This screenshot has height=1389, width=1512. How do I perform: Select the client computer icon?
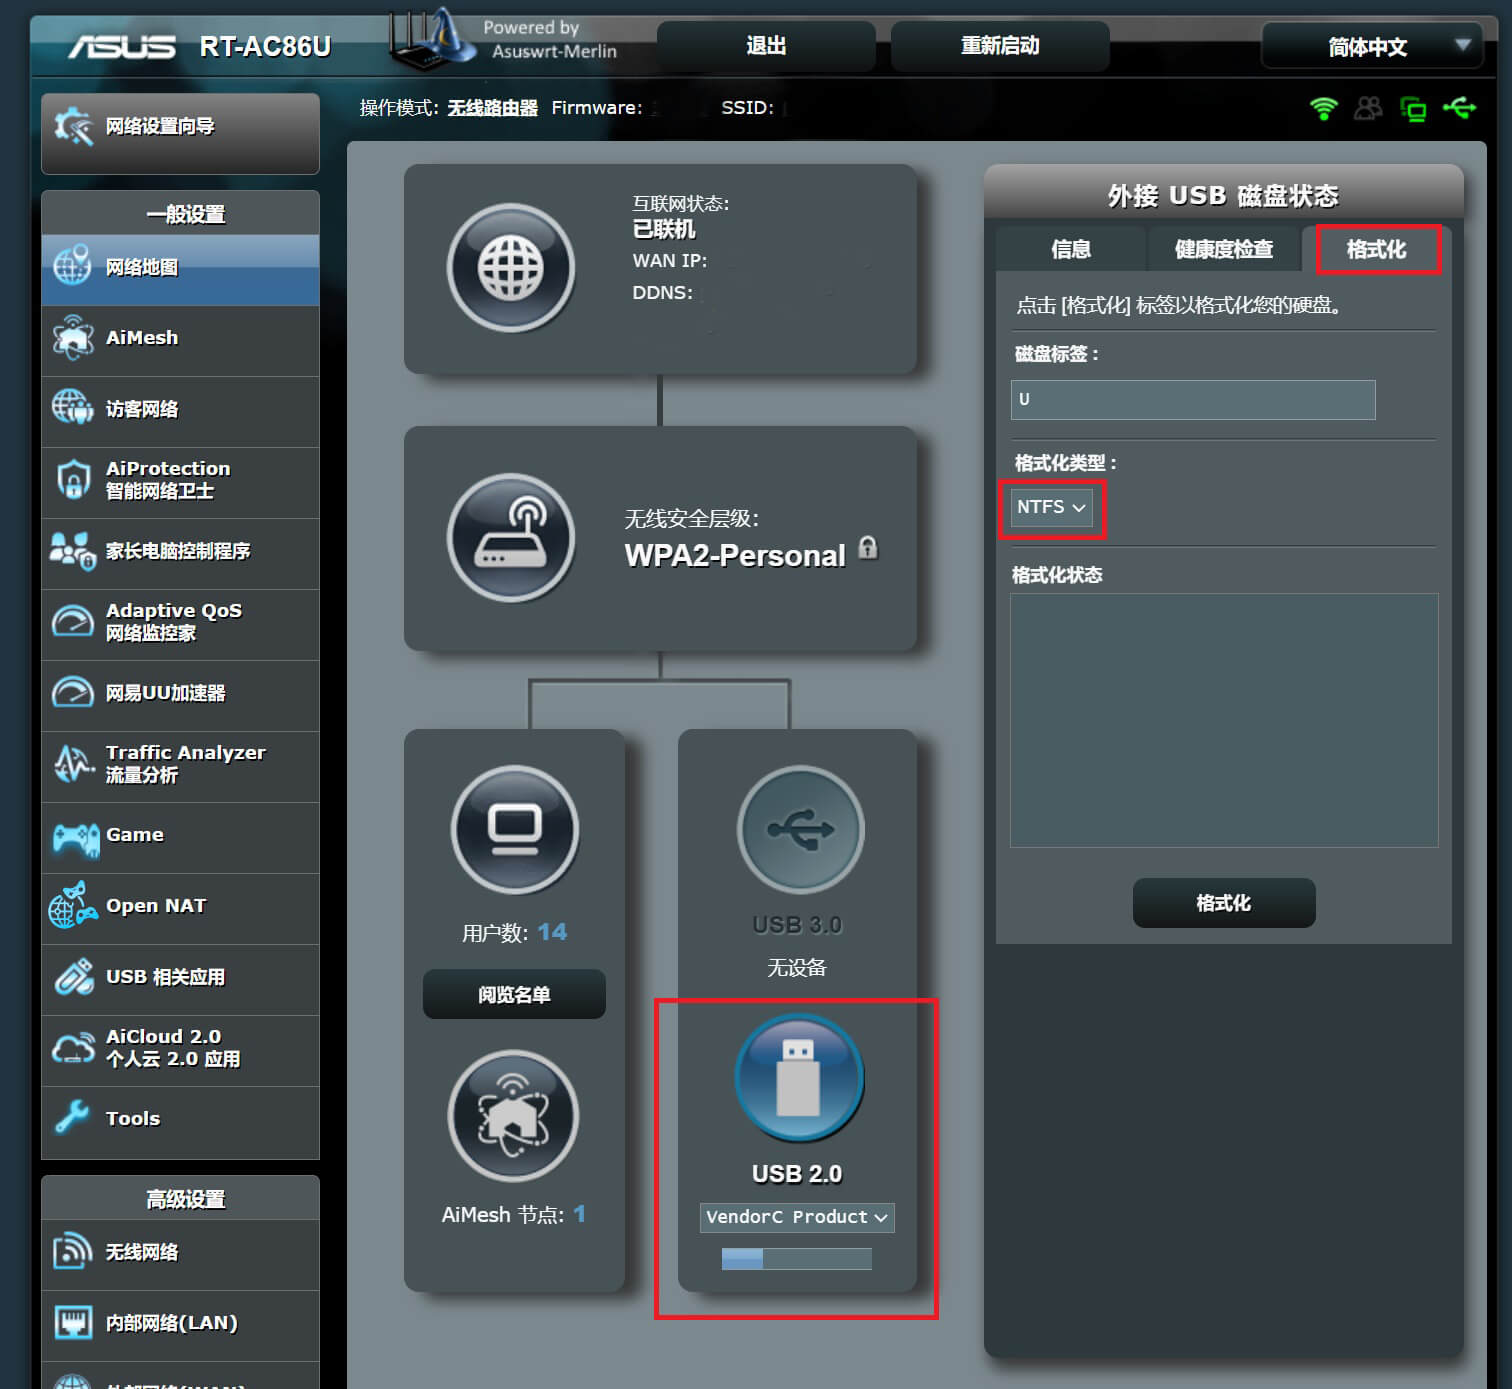click(x=515, y=830)
